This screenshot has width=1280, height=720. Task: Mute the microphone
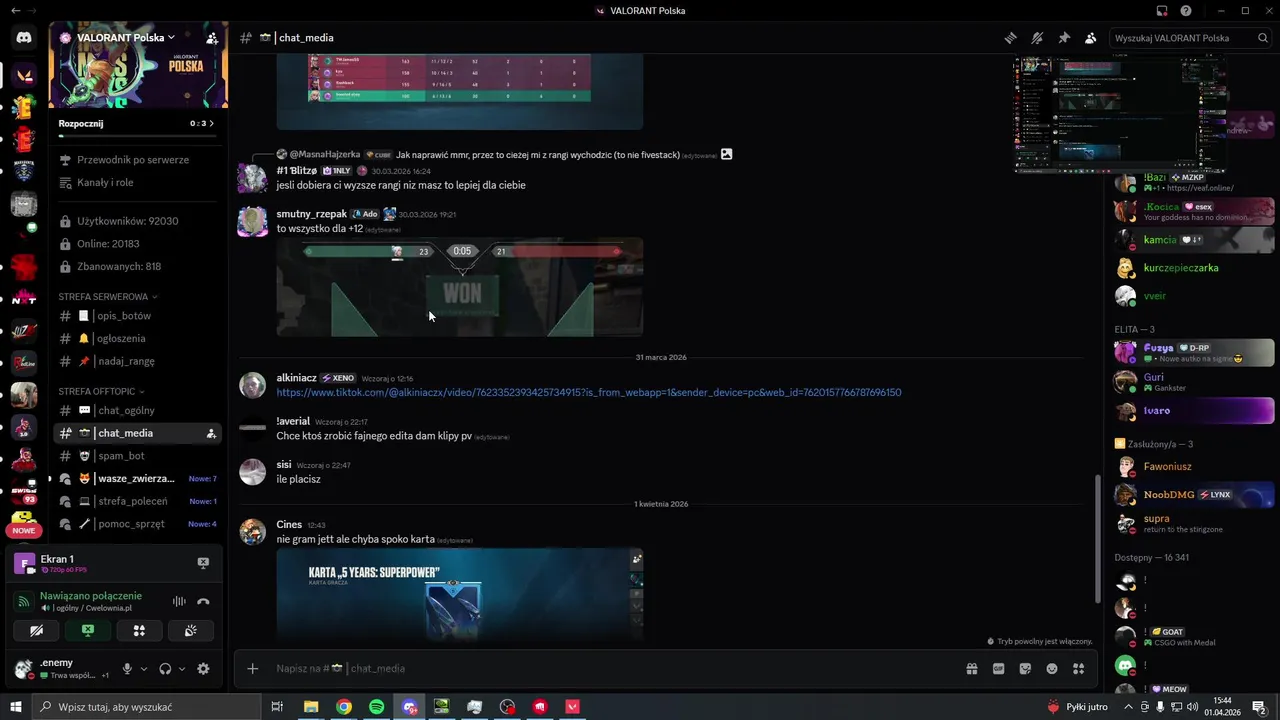pos(127,669)
